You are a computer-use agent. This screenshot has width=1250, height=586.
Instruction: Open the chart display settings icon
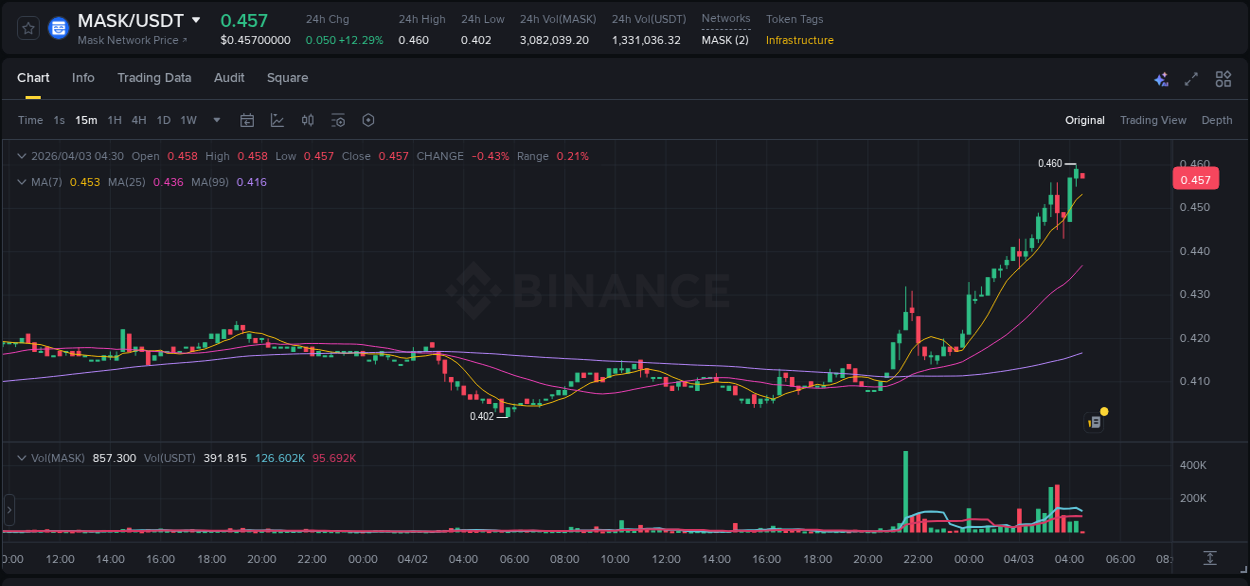click(338, 120)
